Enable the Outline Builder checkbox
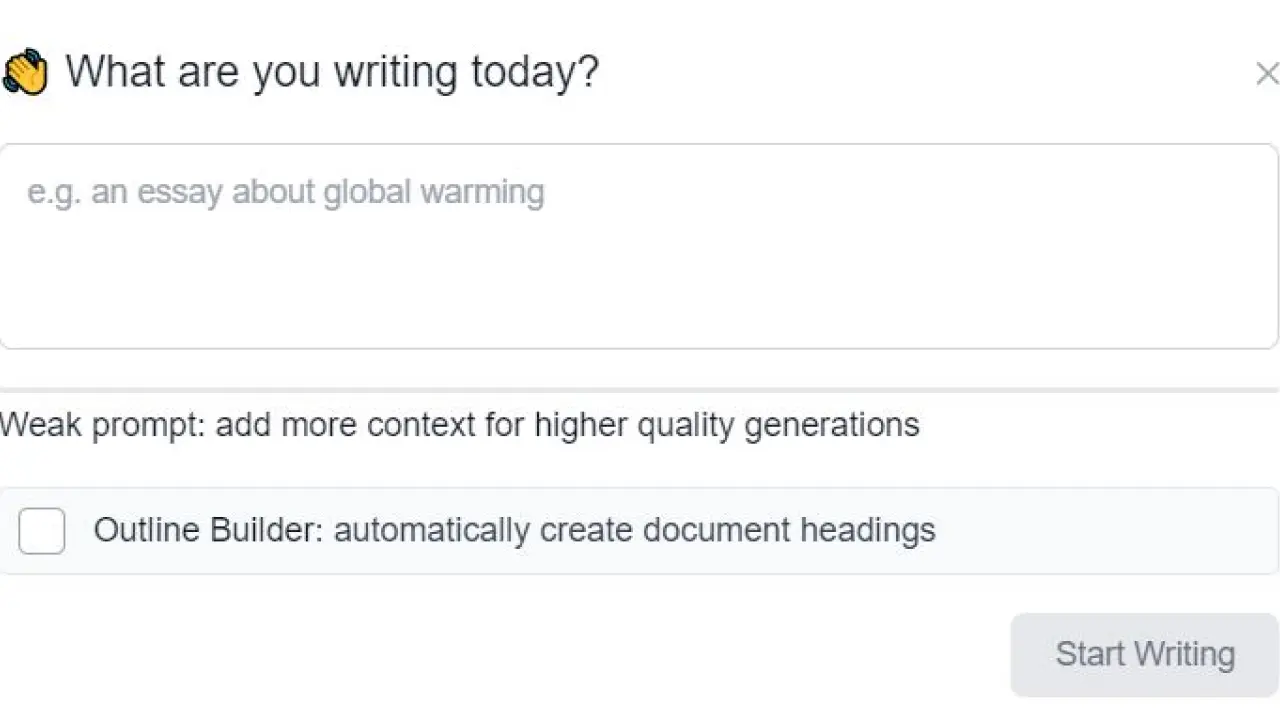1280x720 pixels. pos(42,530)
